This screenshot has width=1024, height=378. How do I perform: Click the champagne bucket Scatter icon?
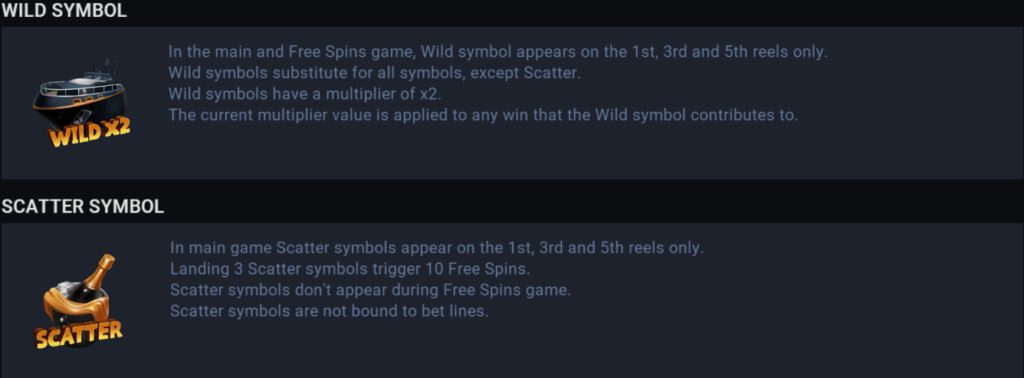tap(79, 300)
